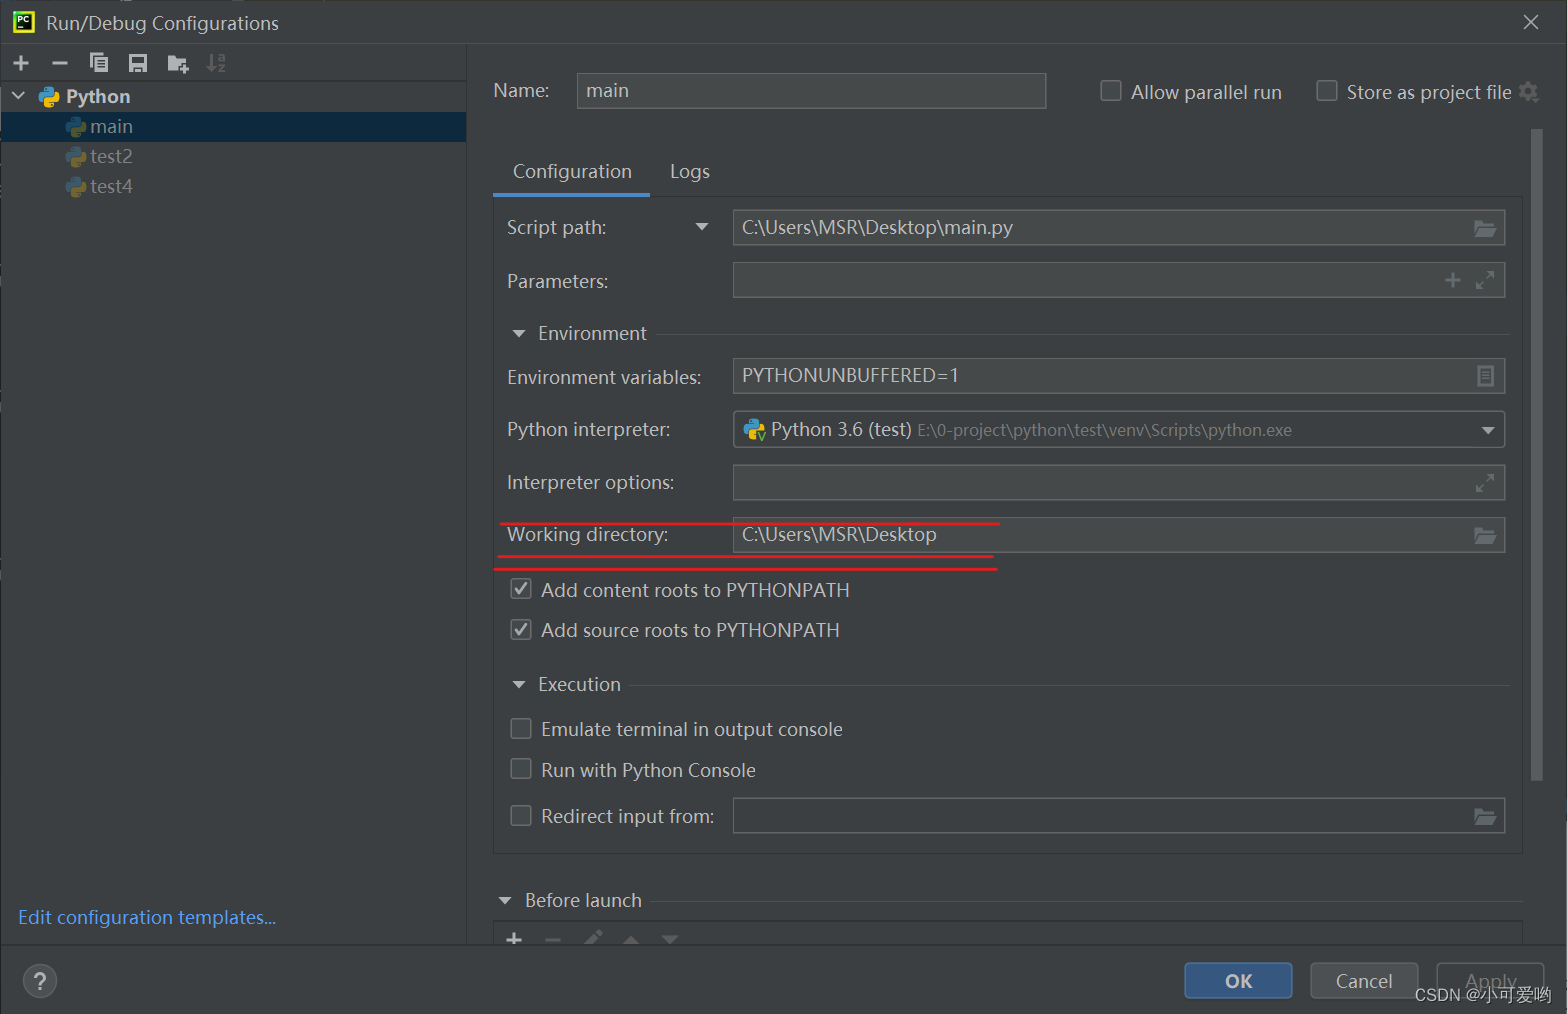This screenshot has width=1567, height=1014.
Task: Click the Save Configuration disk icon
Action: 138,63
